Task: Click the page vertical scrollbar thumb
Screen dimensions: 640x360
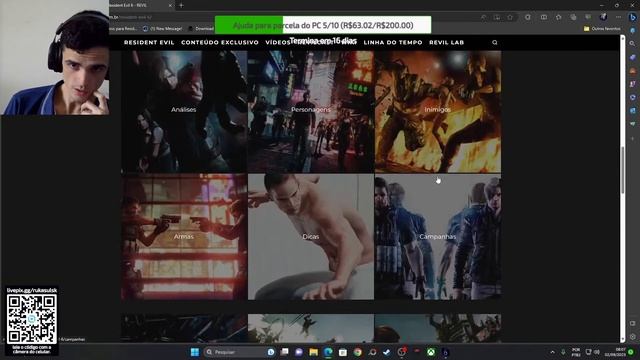Action: click(x=622, y=170)
